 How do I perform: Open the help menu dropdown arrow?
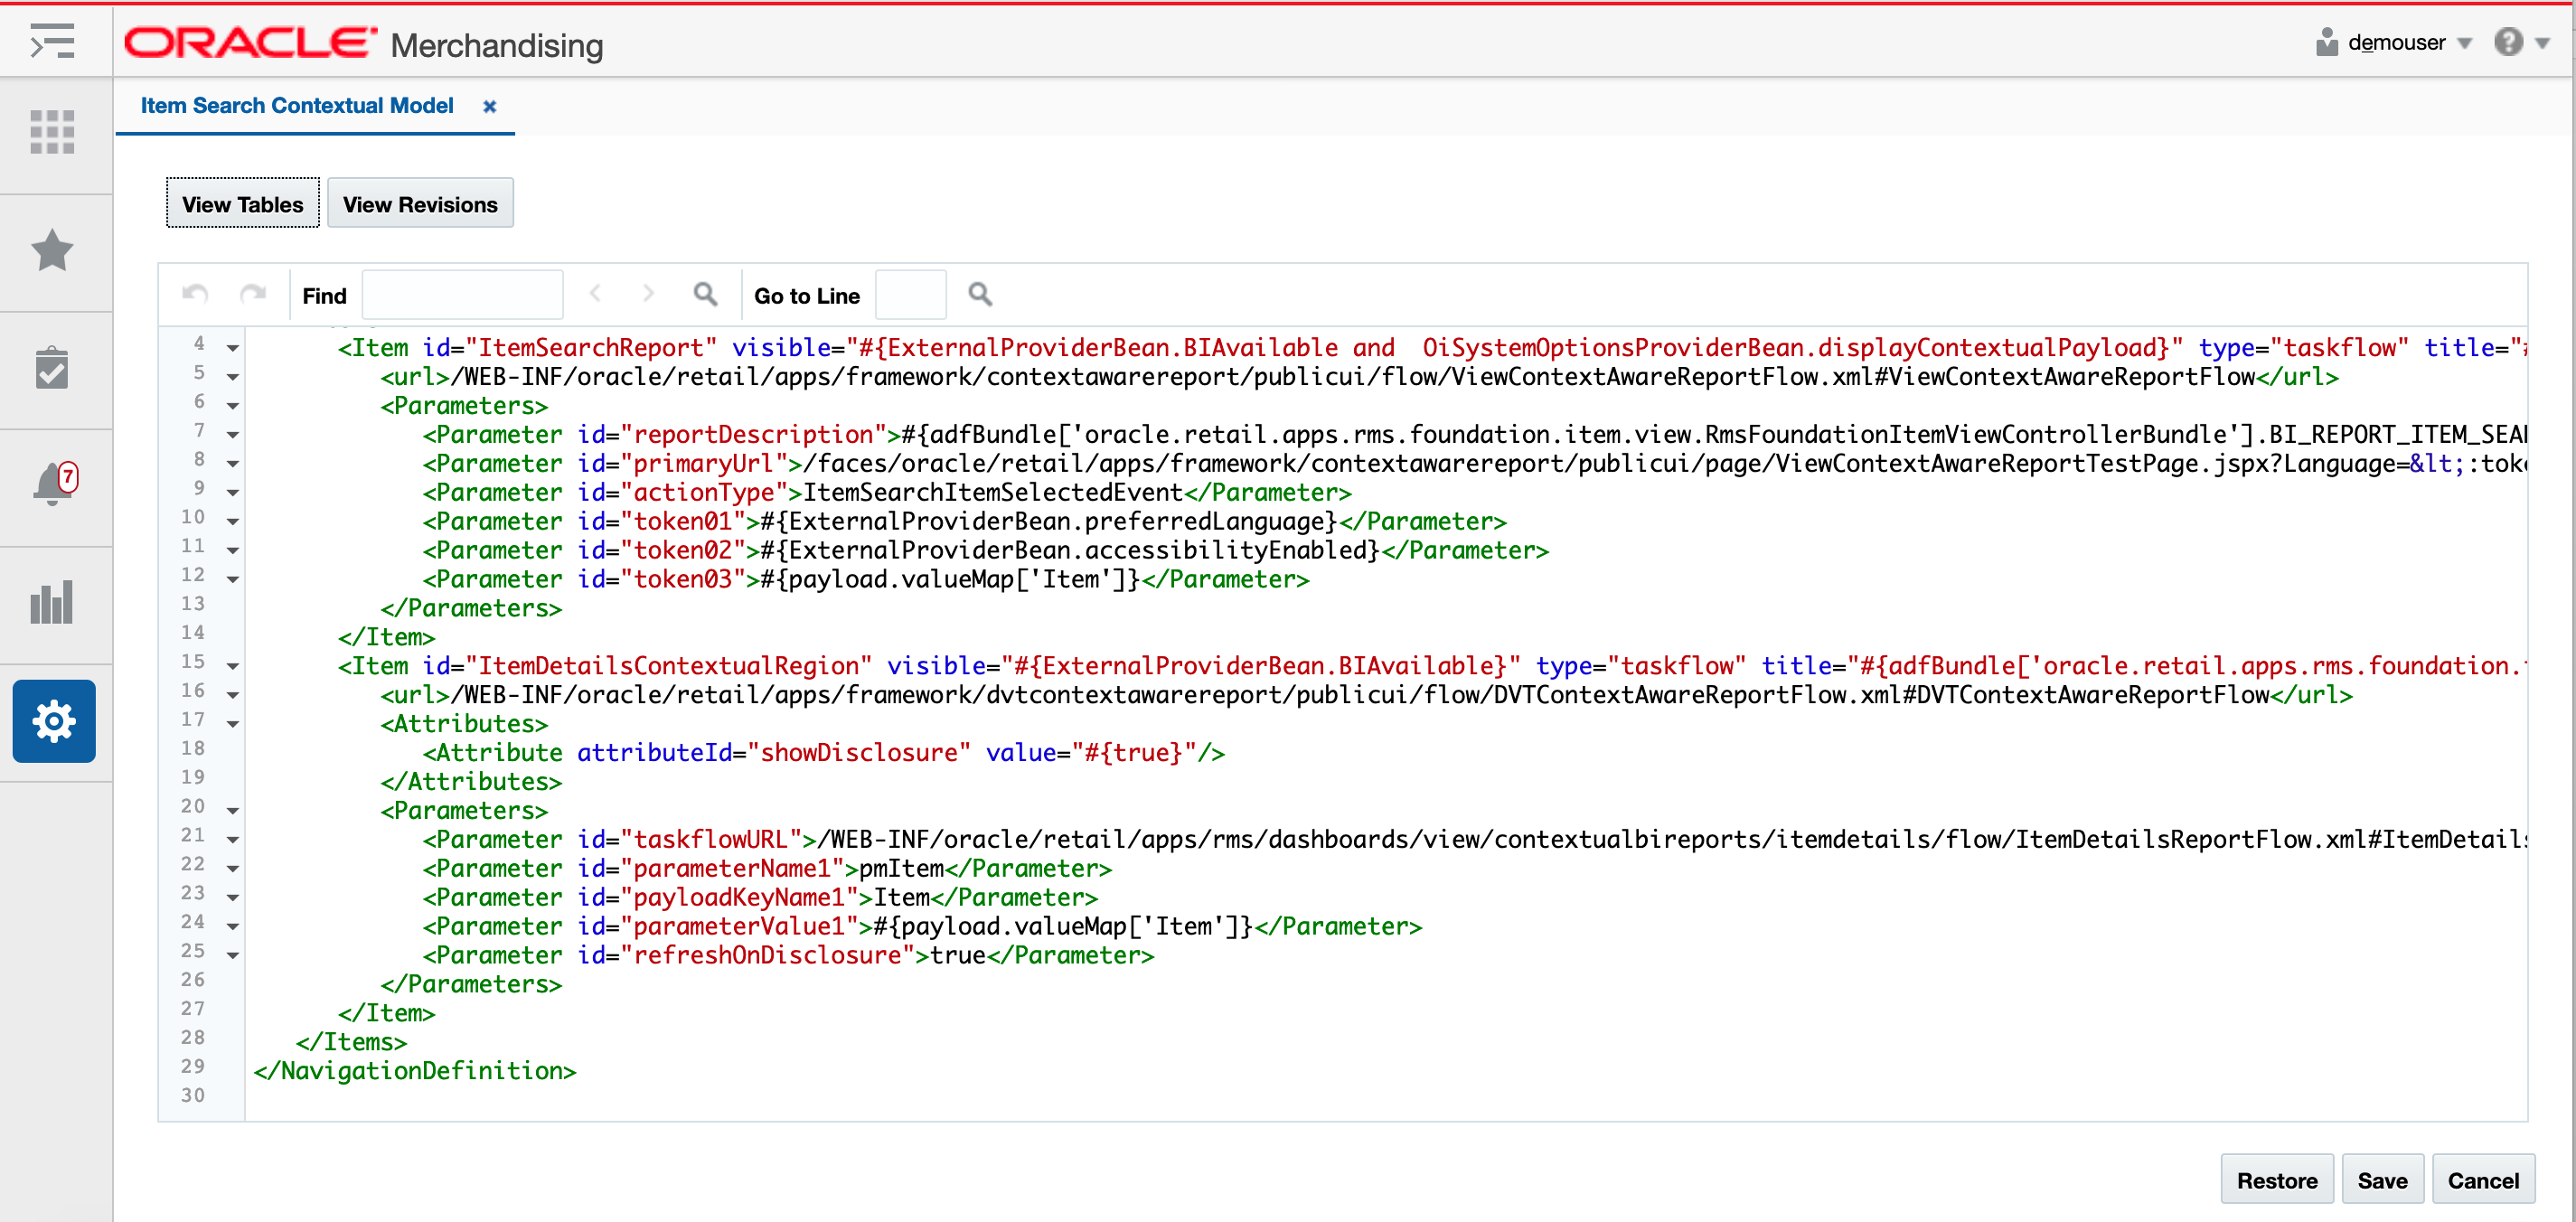point(2543,43)
